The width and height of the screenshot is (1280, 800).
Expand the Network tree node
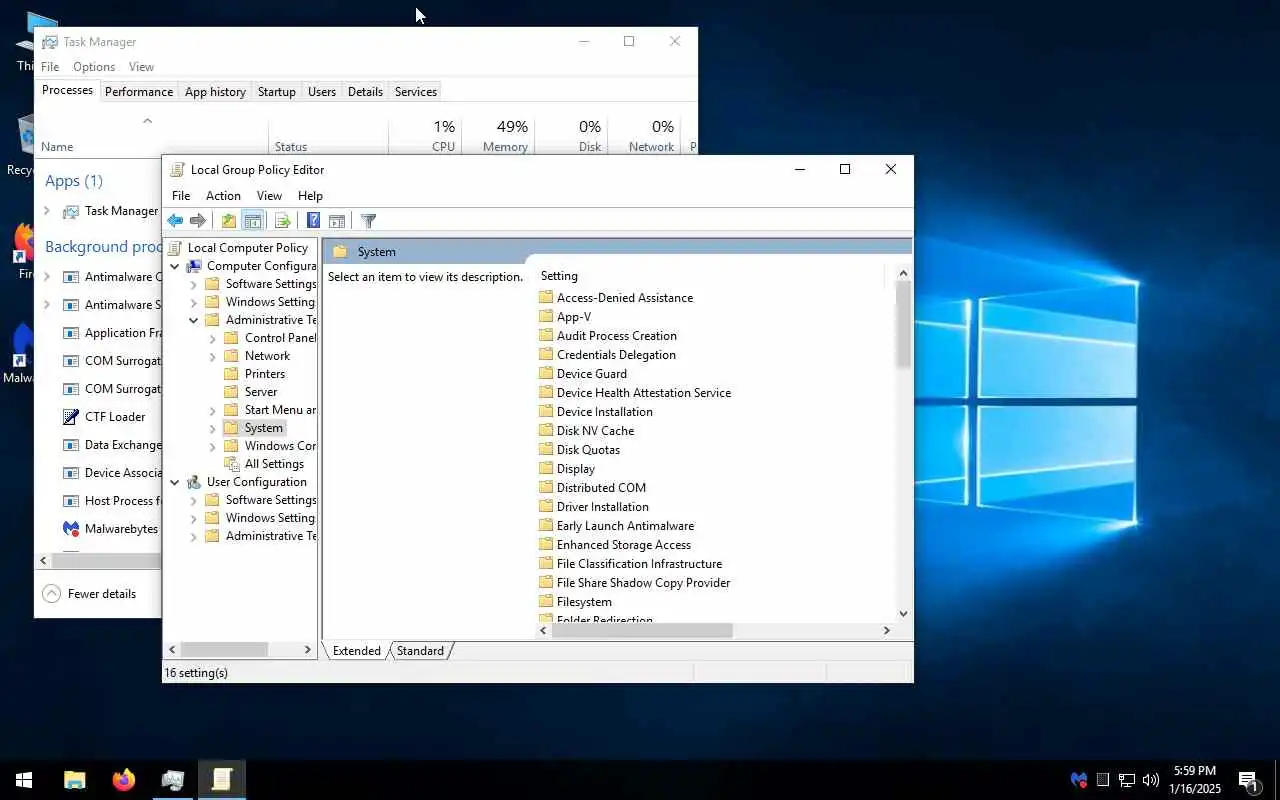tap(212, 356)
